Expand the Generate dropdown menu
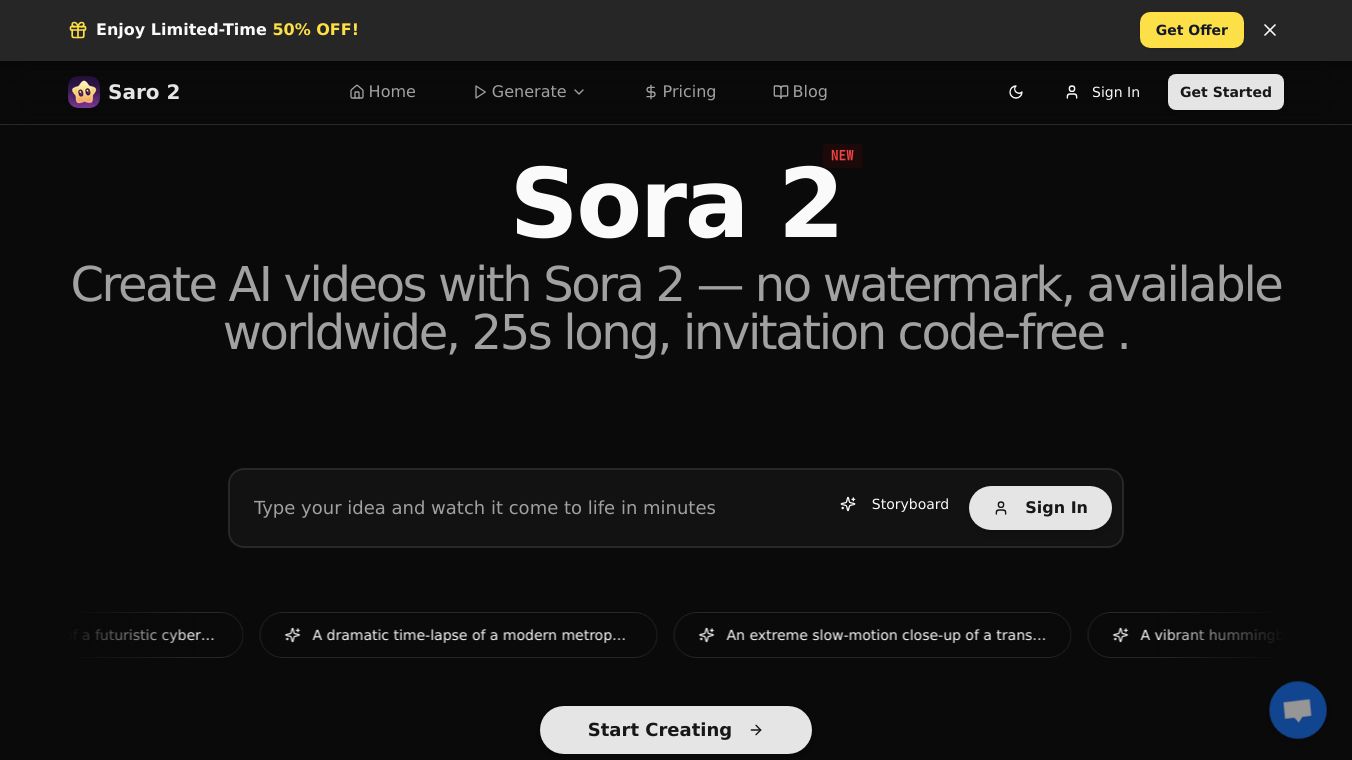1352x760 pixels. tap(529, 92)
